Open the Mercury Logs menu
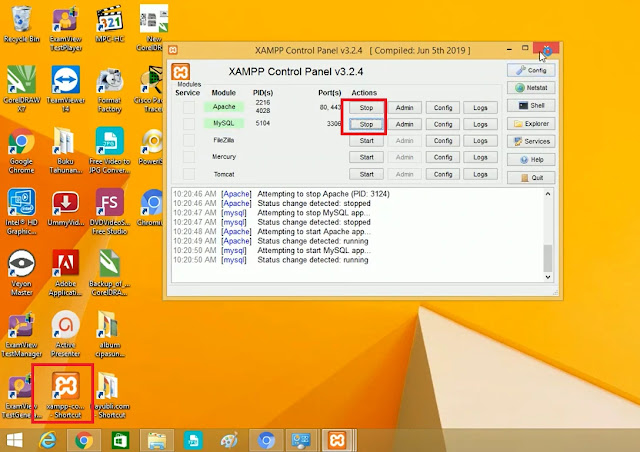This screenshot has width=640, height=452. (x=480, y=157)
